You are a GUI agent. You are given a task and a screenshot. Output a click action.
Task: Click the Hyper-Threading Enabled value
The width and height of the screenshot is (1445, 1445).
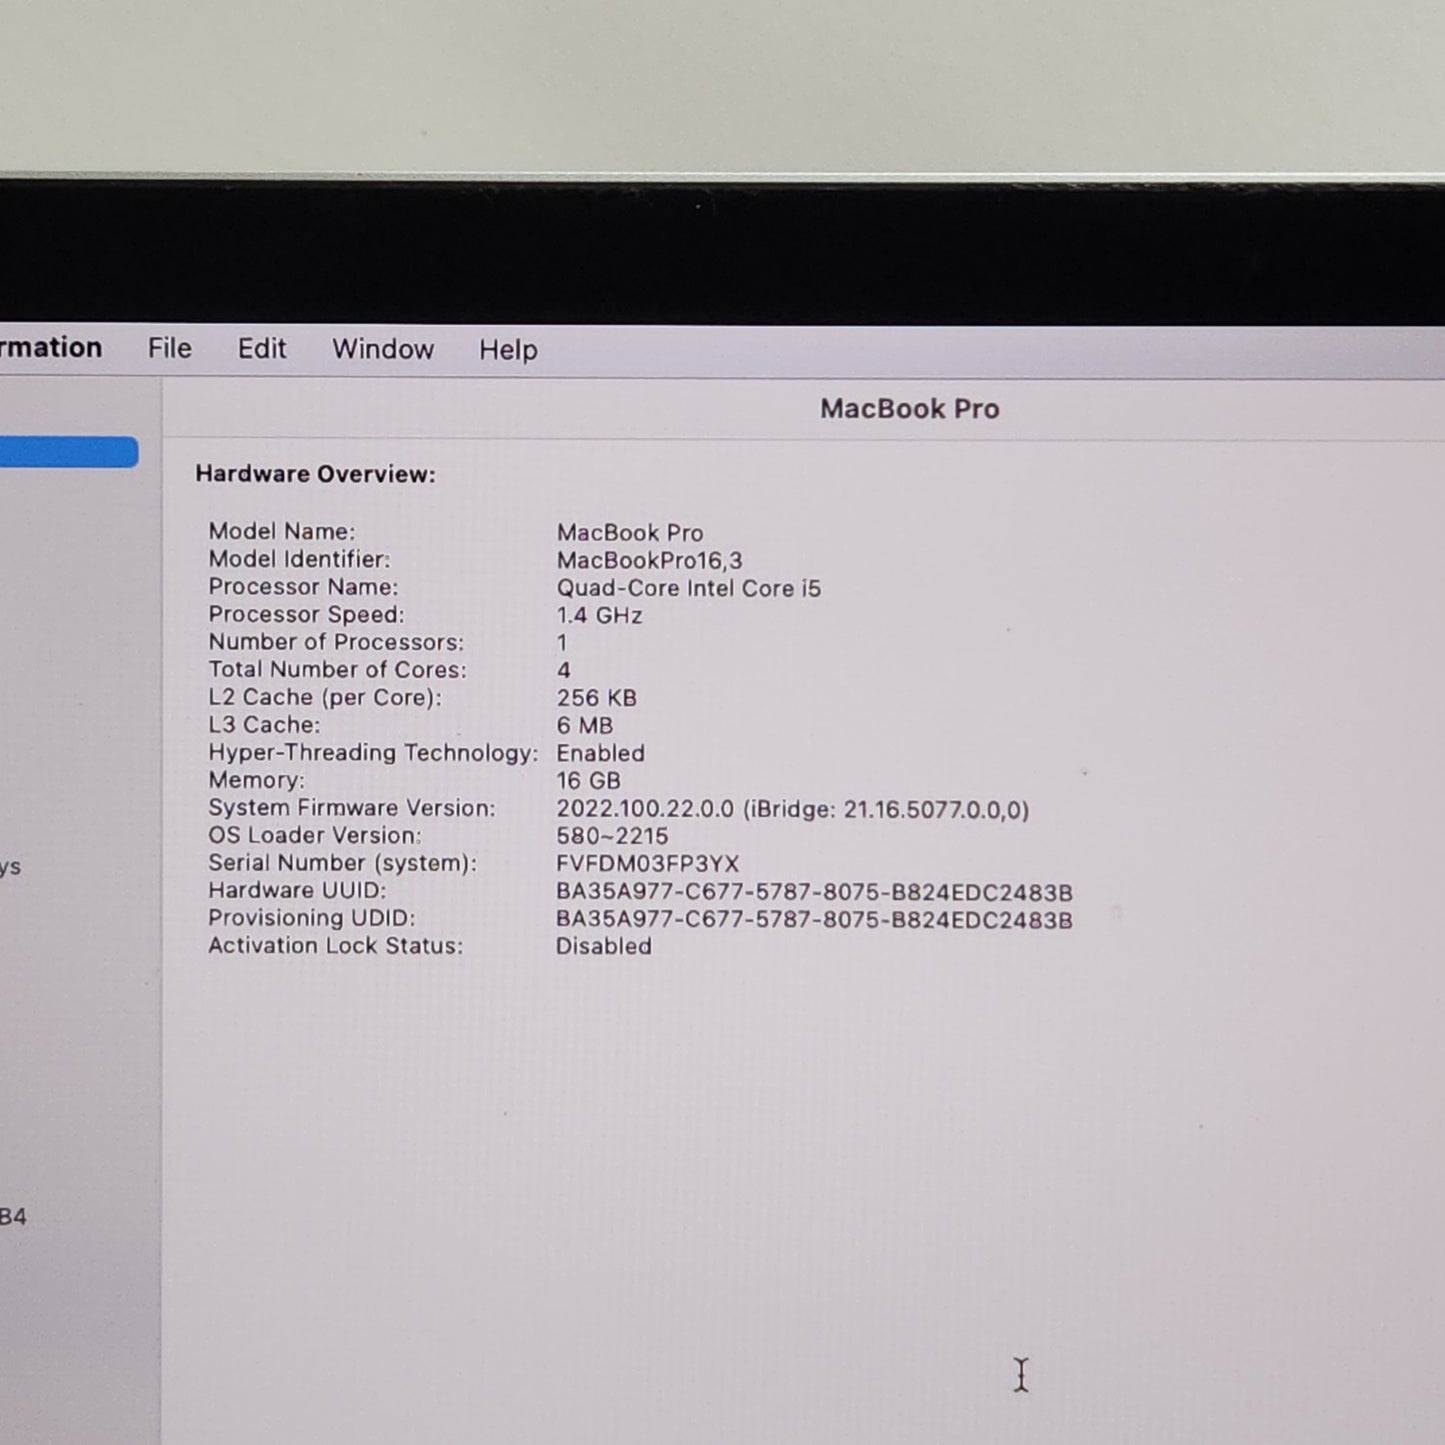(x=600, y=753)
